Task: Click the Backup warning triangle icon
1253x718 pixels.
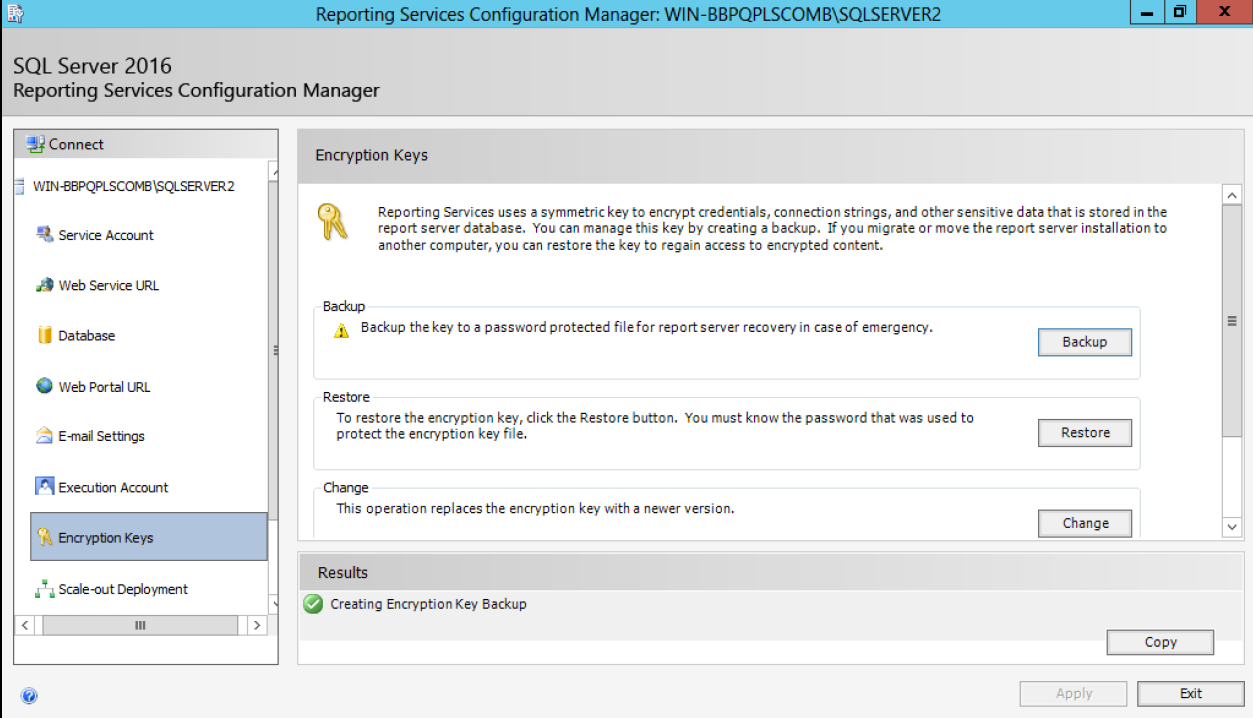Action: 342,331
